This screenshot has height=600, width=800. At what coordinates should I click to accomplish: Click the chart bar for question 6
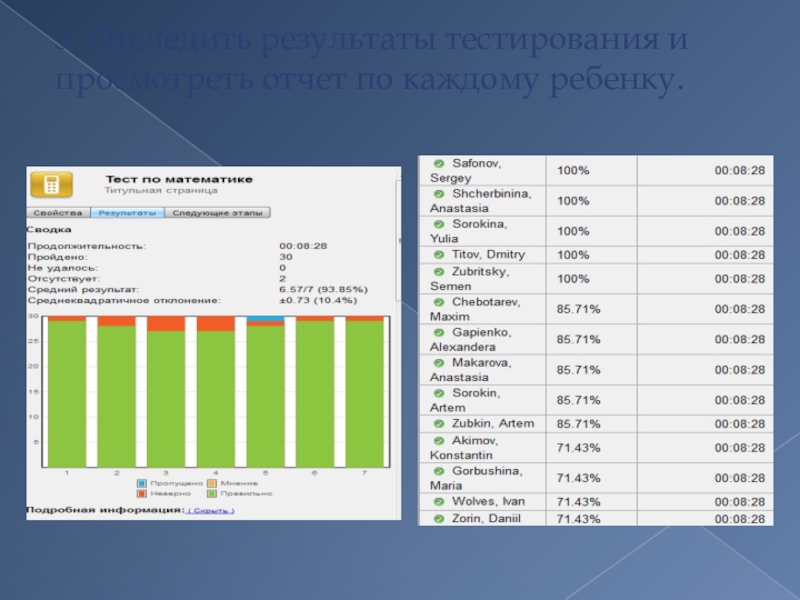[x=315, y=391]
